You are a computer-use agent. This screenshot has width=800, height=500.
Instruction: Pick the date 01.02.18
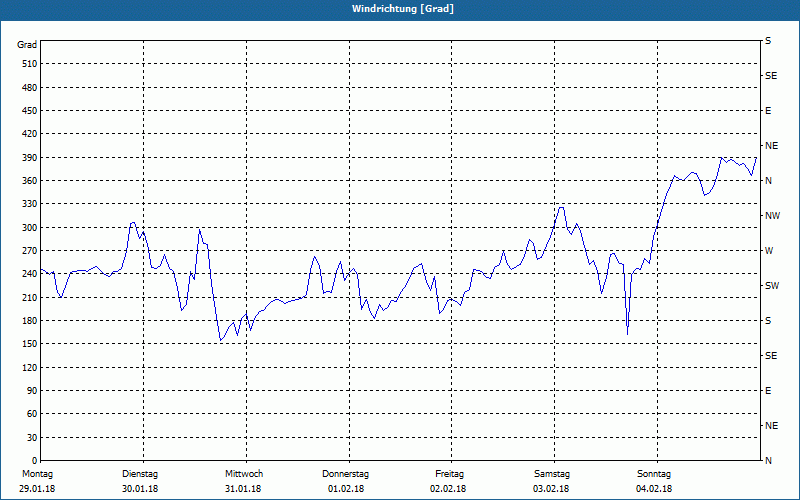[346, 489]
